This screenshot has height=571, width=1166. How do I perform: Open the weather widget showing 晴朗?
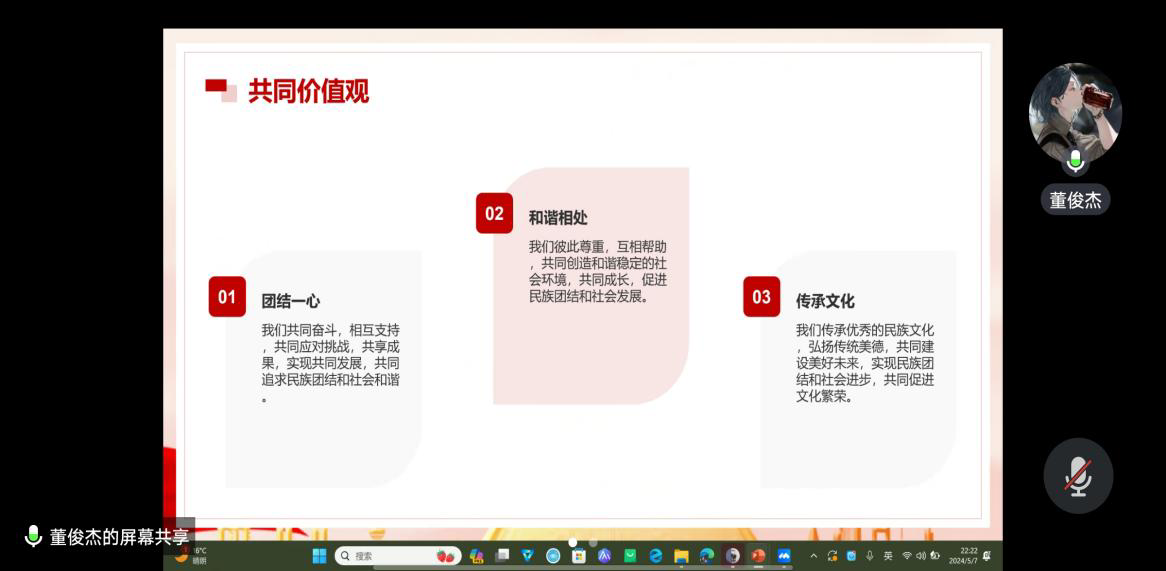(x=192, y=556)
